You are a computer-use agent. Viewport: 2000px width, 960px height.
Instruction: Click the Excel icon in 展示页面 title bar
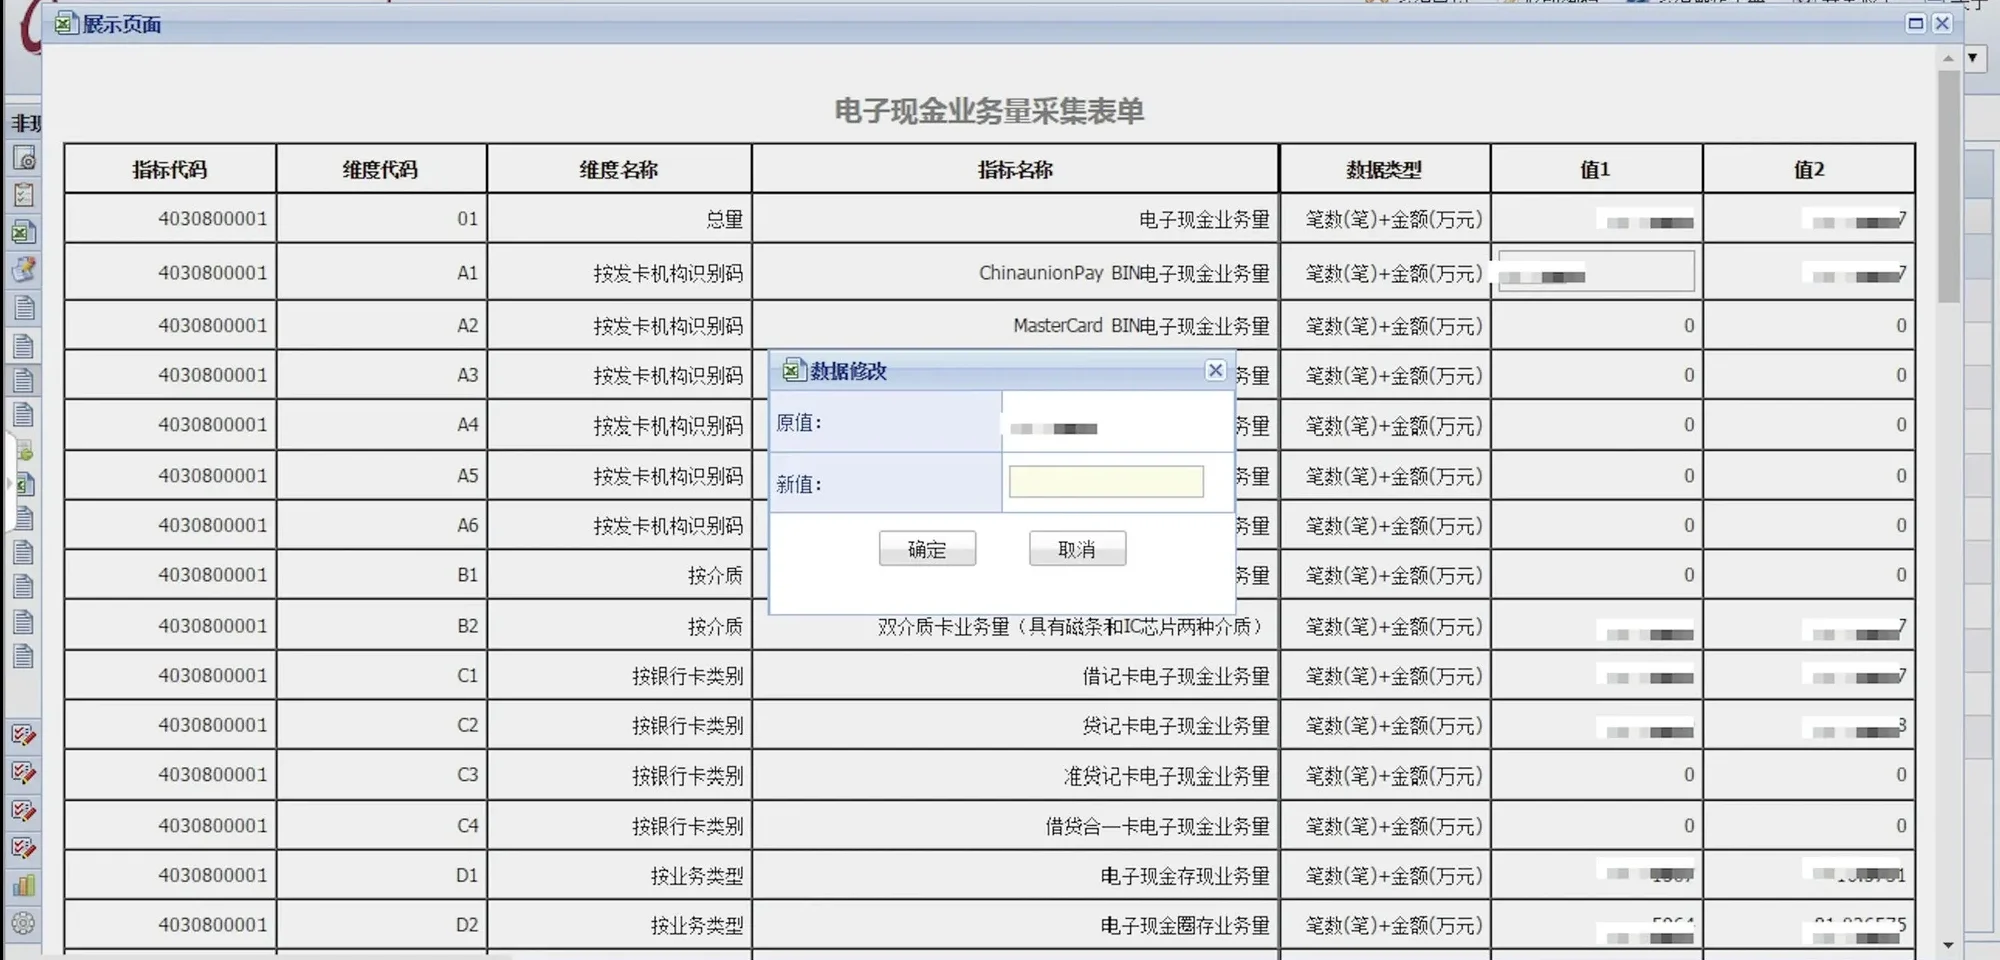66,24
